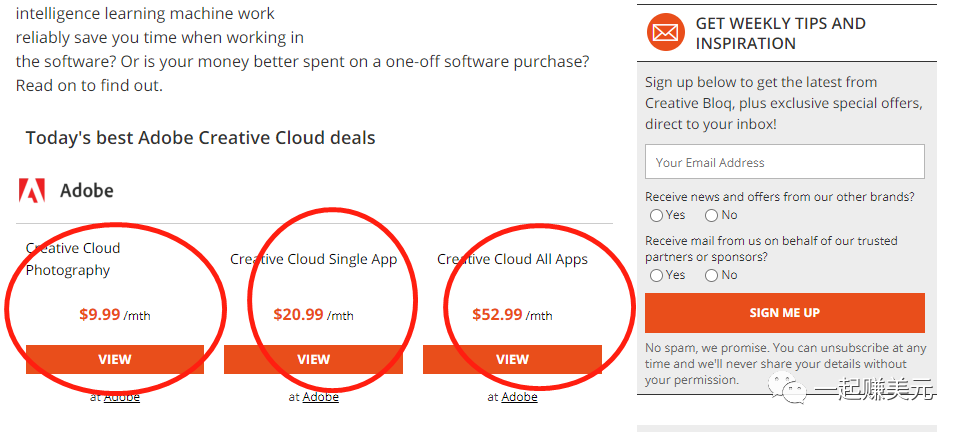Click VIEW for Creative Cloud Photography deal
Image resolution: width=965 pixels, height=432 pixels.
115,360
